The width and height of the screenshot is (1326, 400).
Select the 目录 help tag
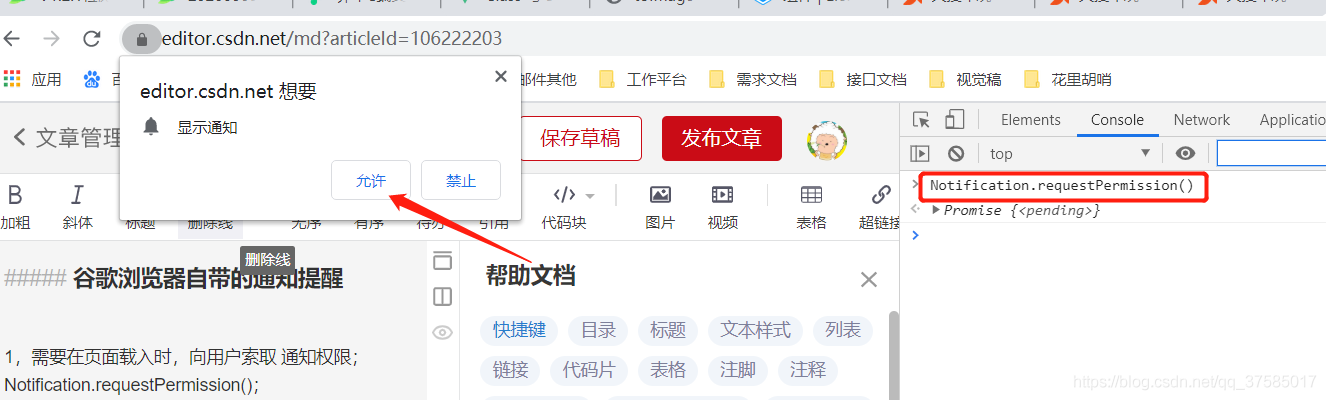598,330
